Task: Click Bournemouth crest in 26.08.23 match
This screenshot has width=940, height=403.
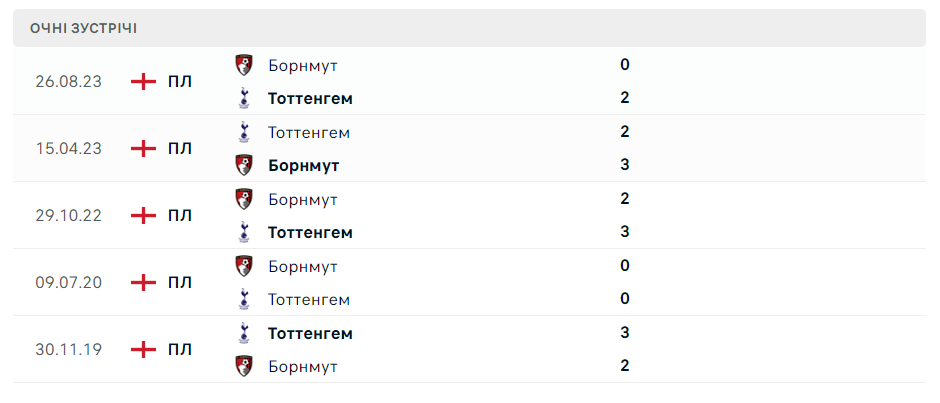Action: click(x=243, y=65)
